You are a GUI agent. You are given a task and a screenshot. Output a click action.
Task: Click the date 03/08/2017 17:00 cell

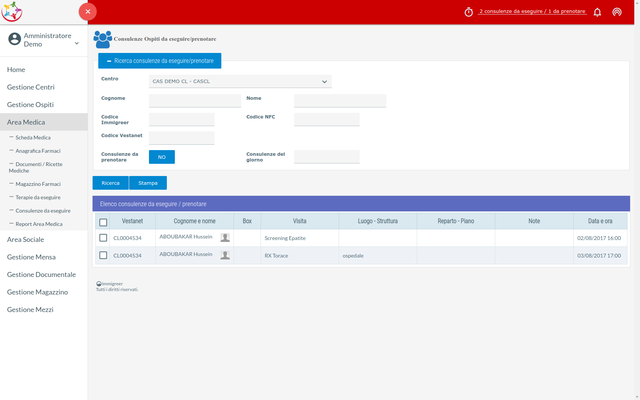[599, 256]
